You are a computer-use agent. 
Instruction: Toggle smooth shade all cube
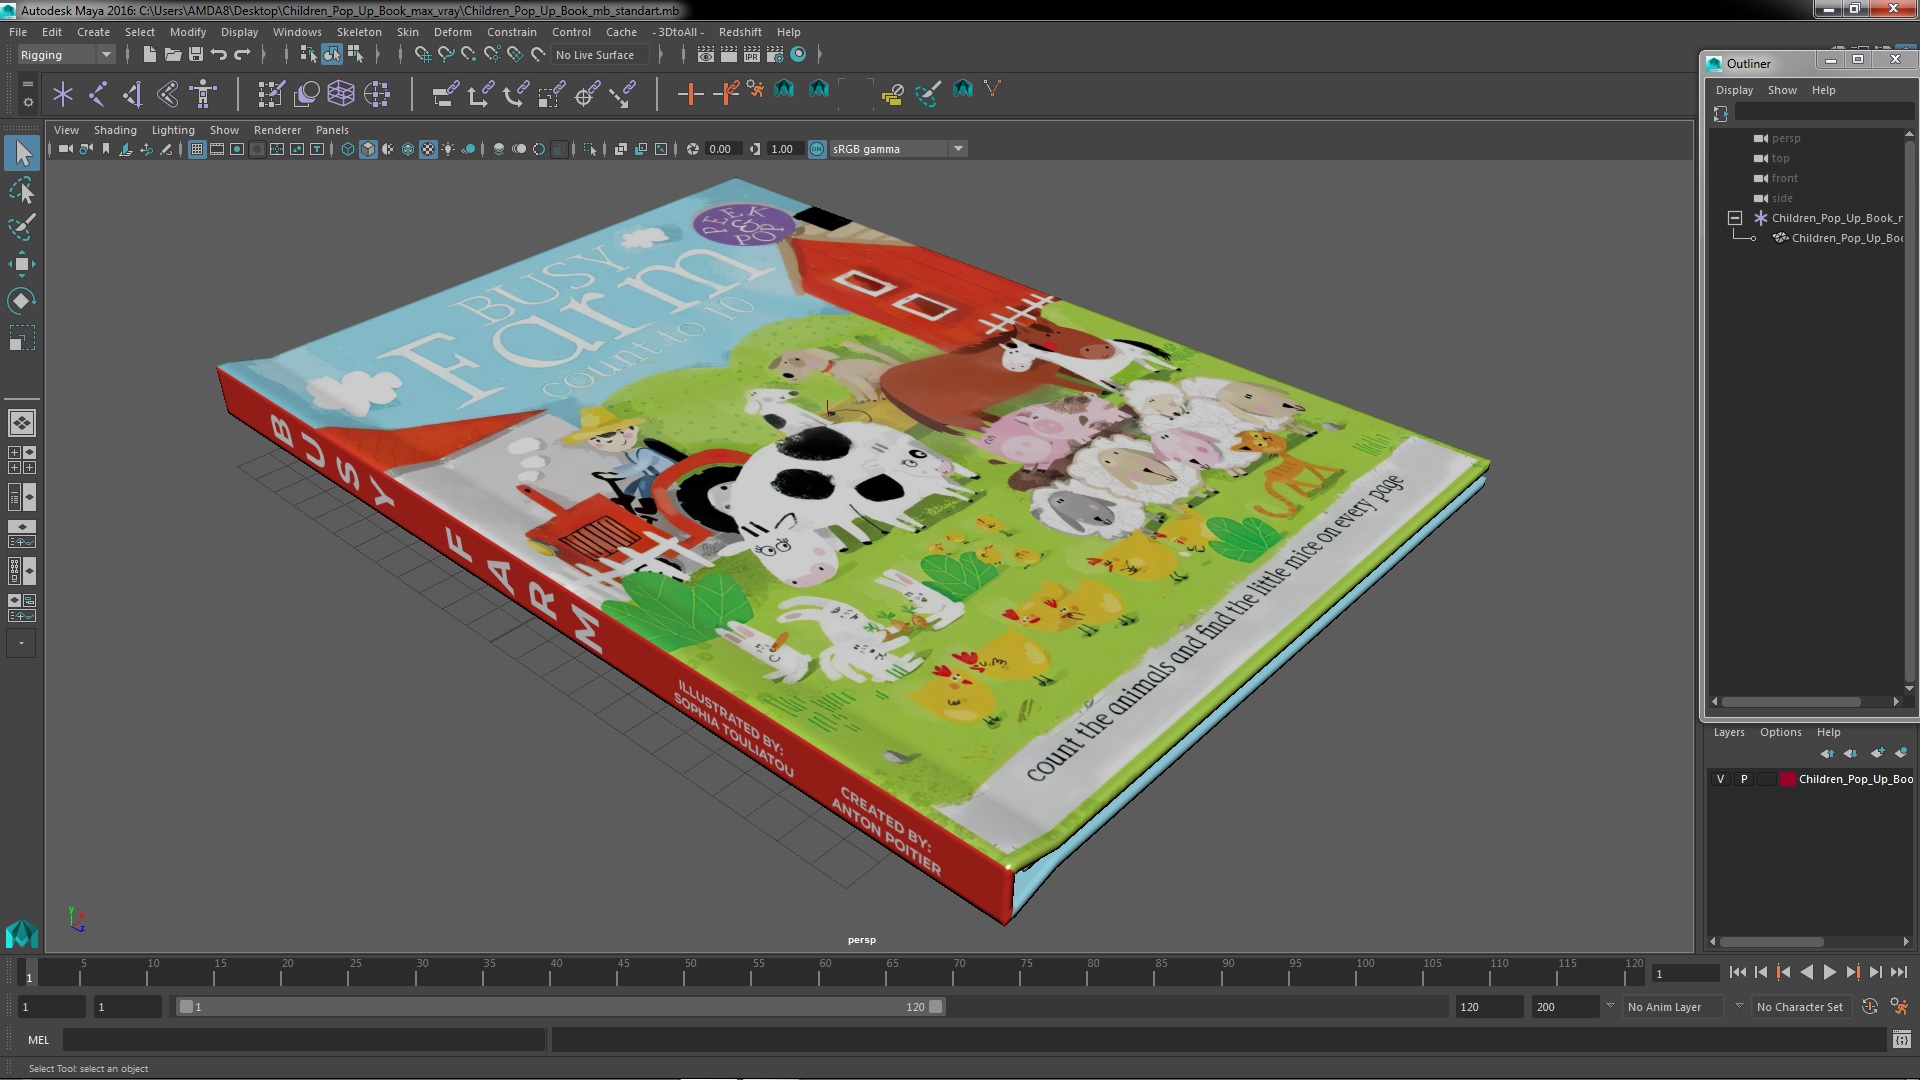tap(368, 149)
